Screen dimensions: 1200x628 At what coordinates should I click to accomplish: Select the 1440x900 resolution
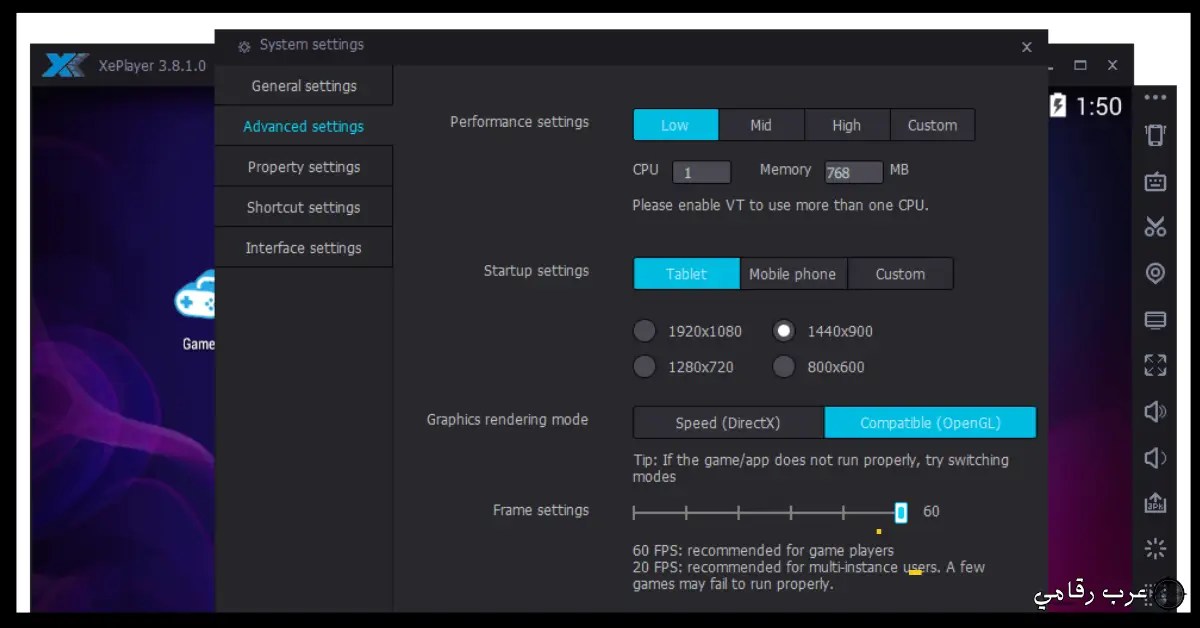(x=784, y=331)
